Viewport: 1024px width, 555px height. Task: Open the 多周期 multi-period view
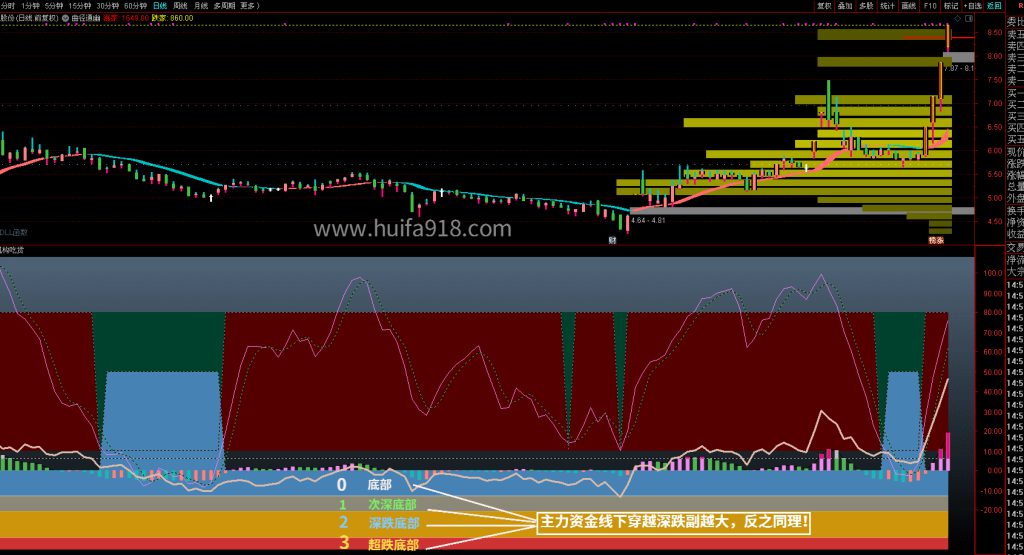(223, 6)
